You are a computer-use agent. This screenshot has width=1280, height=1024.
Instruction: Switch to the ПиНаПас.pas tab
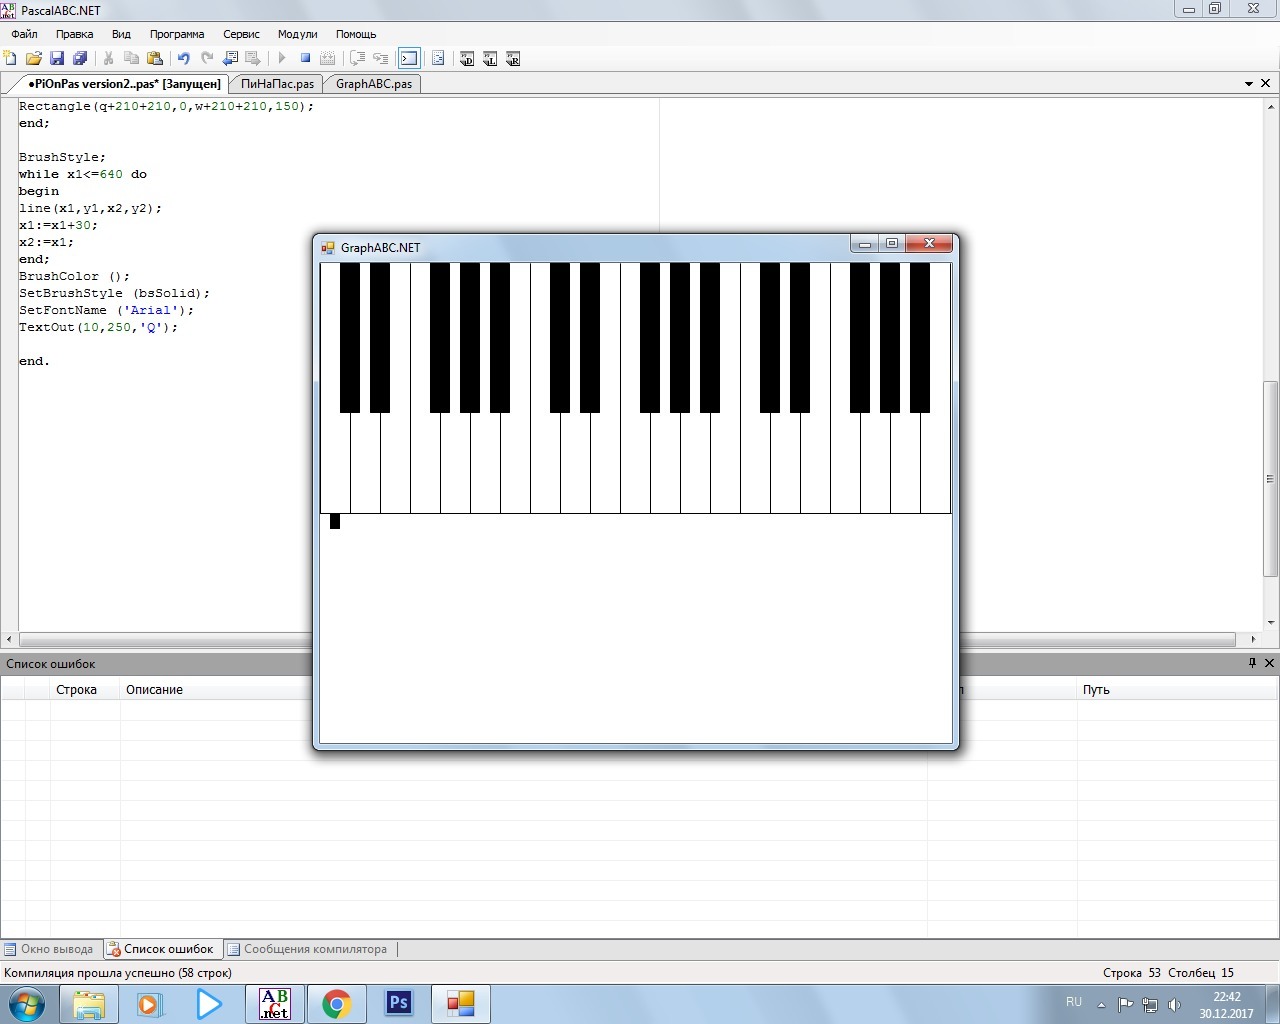tap(277, 84)
